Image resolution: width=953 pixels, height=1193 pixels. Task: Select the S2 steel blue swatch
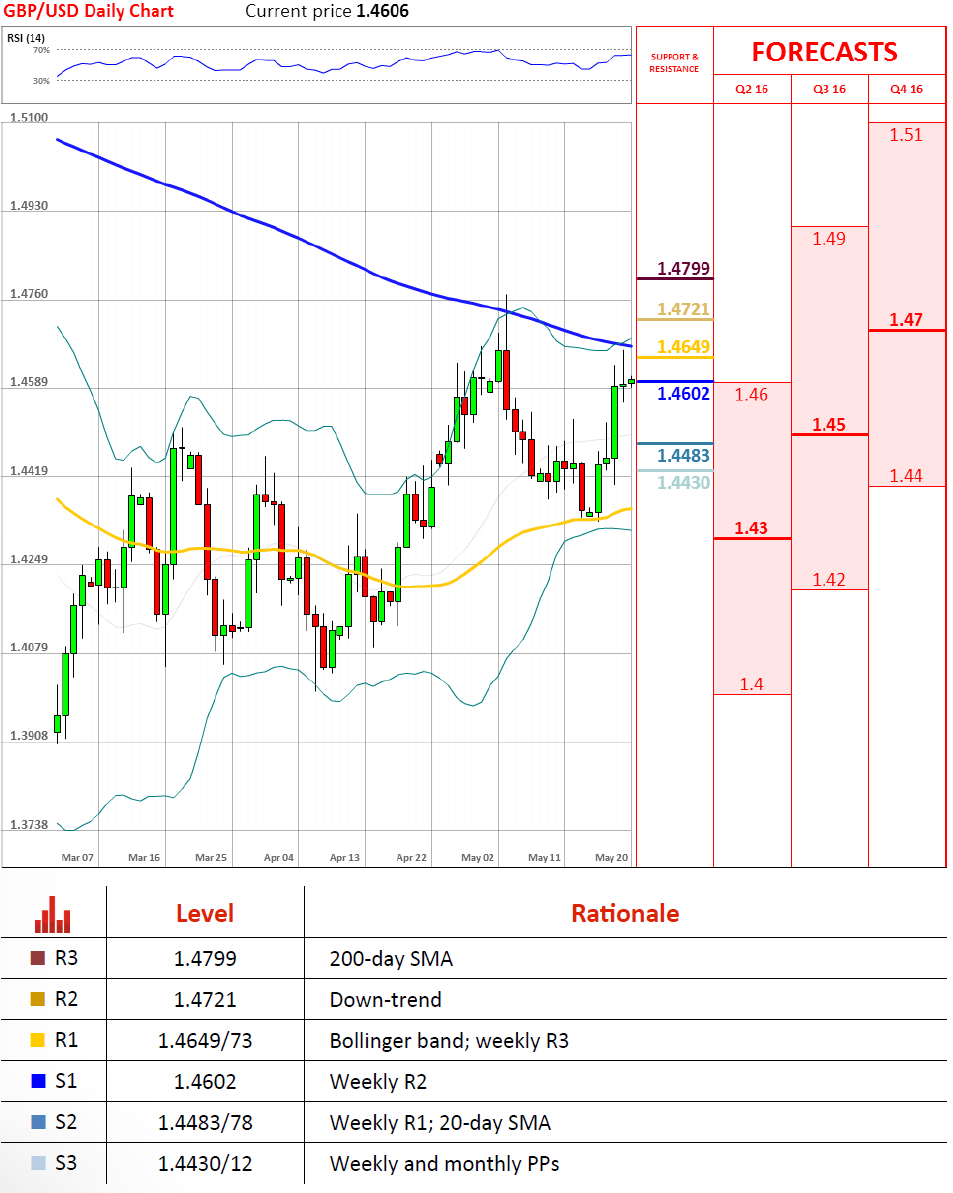click(38, 1122)
